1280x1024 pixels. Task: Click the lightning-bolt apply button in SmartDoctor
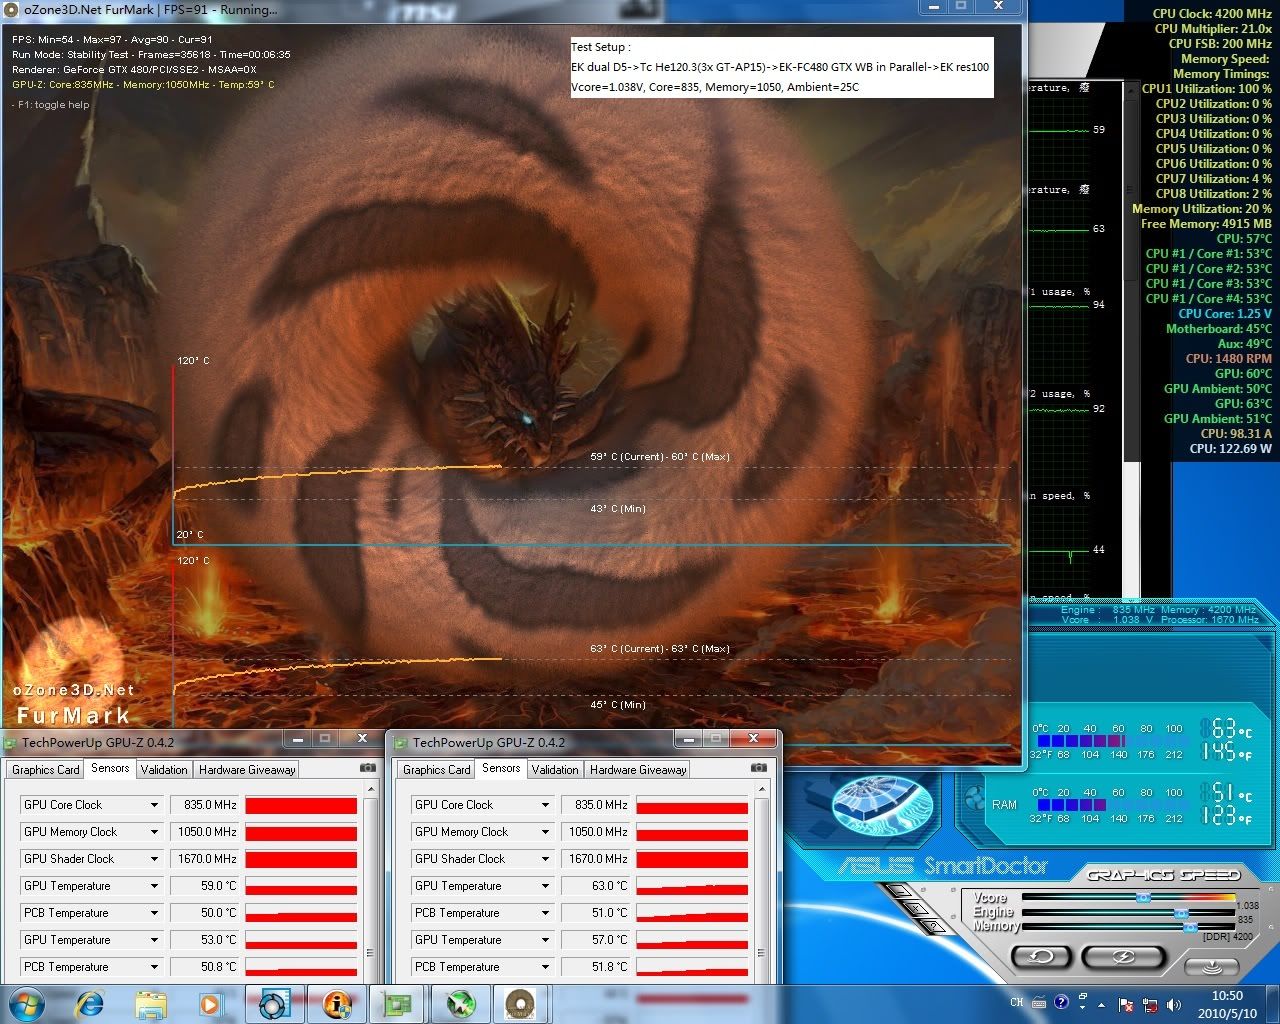pos(1123,956)
